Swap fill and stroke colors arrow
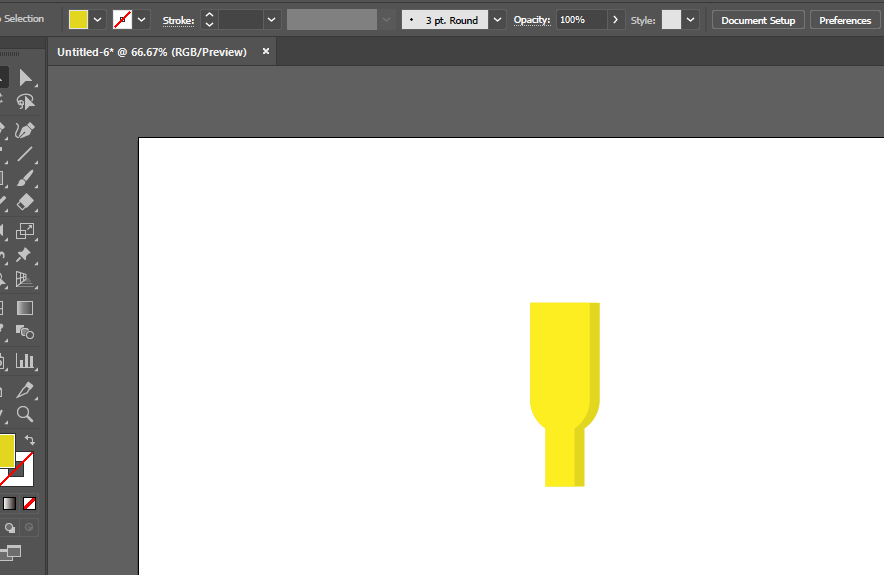 pos(30,440)
